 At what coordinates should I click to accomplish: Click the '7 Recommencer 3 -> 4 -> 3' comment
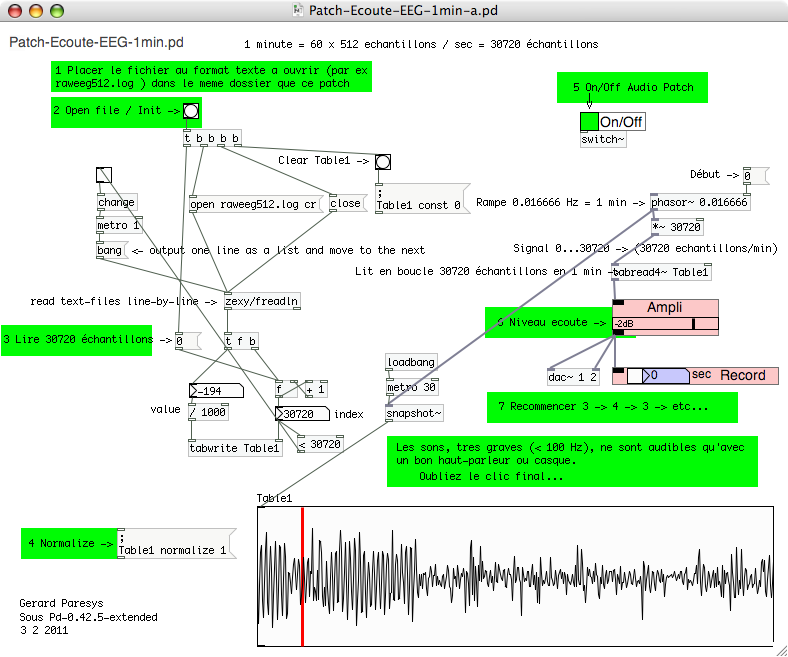603,406
